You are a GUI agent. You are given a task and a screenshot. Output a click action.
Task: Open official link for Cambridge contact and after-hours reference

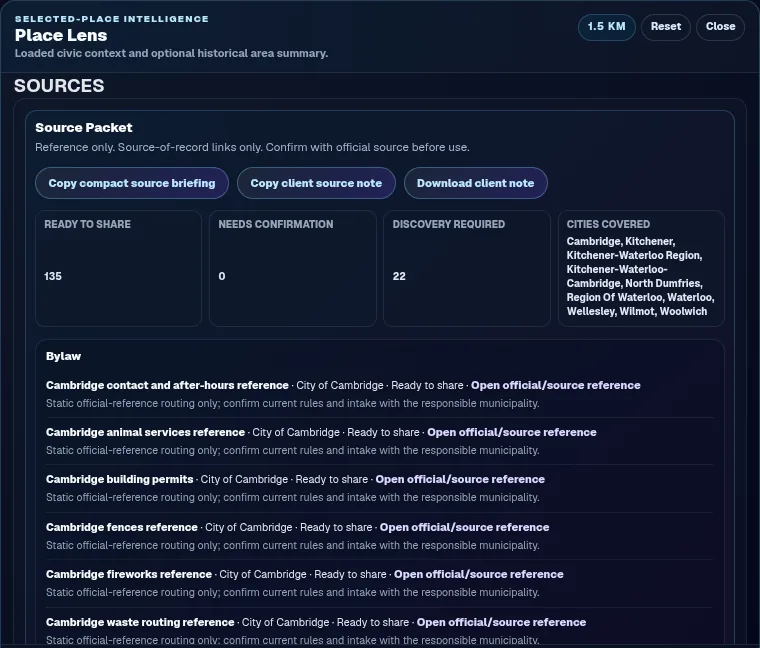coord(555,385)
